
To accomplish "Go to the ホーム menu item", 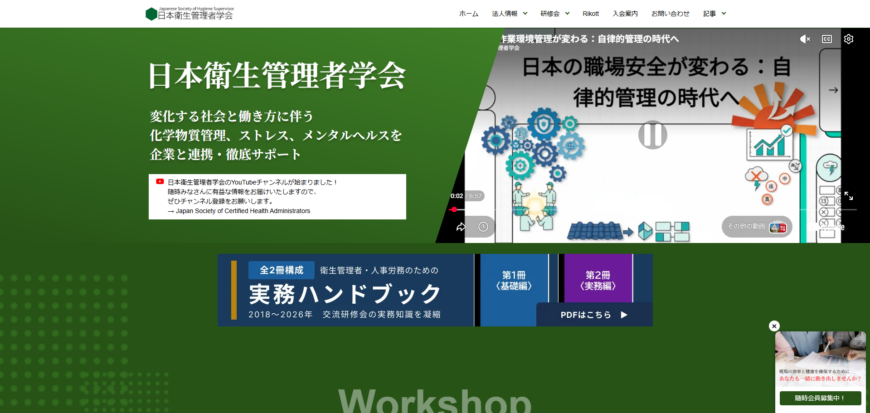I will 468,14.
